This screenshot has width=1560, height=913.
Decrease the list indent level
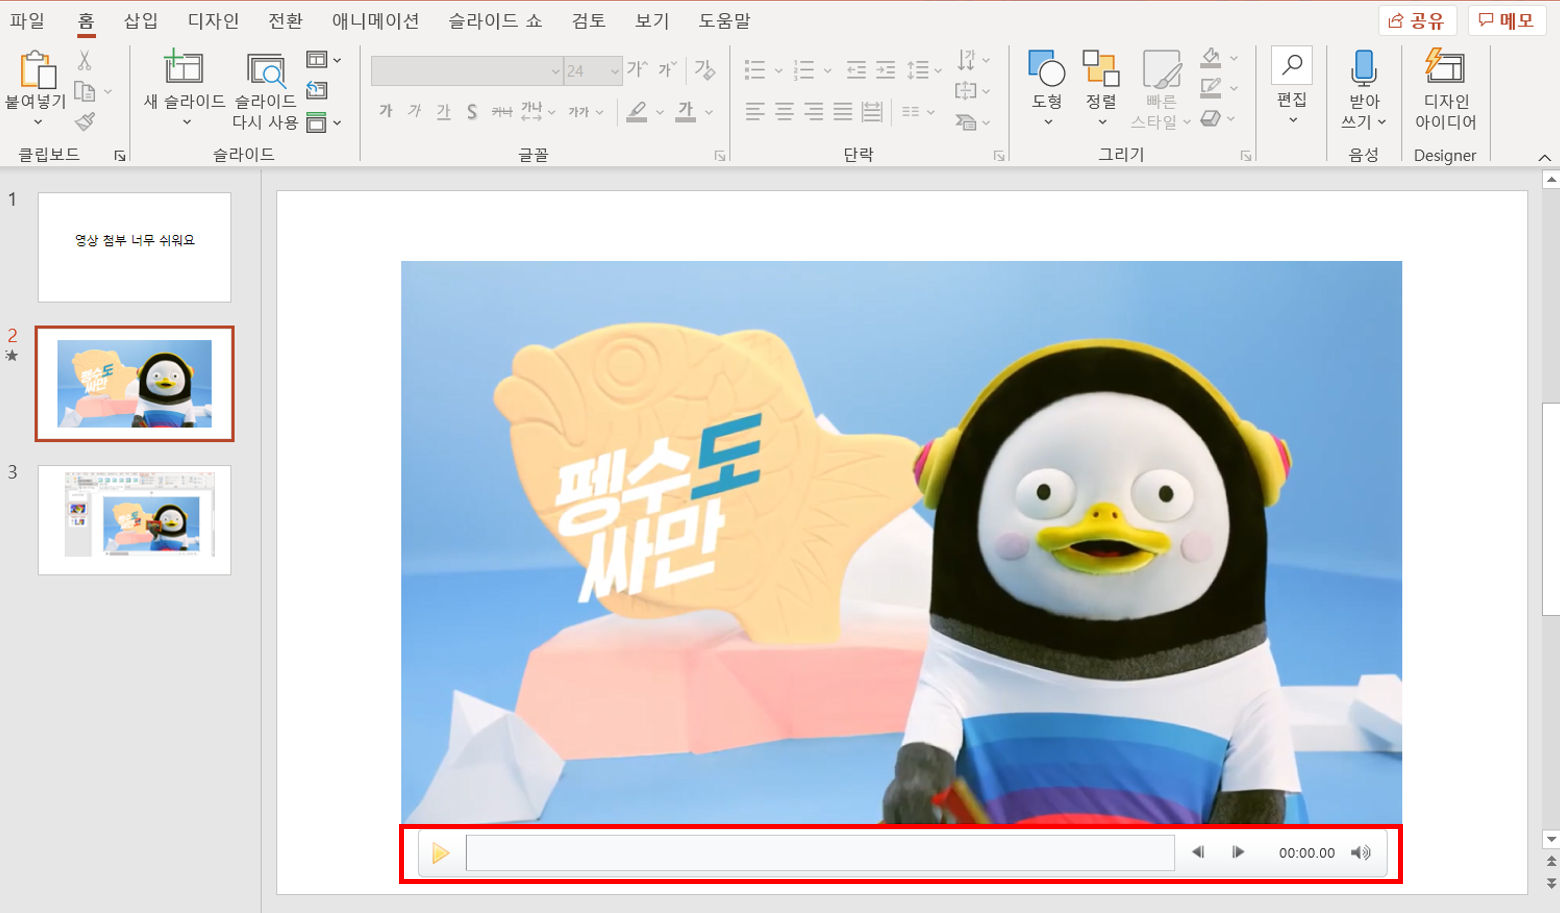click(856, 70)
